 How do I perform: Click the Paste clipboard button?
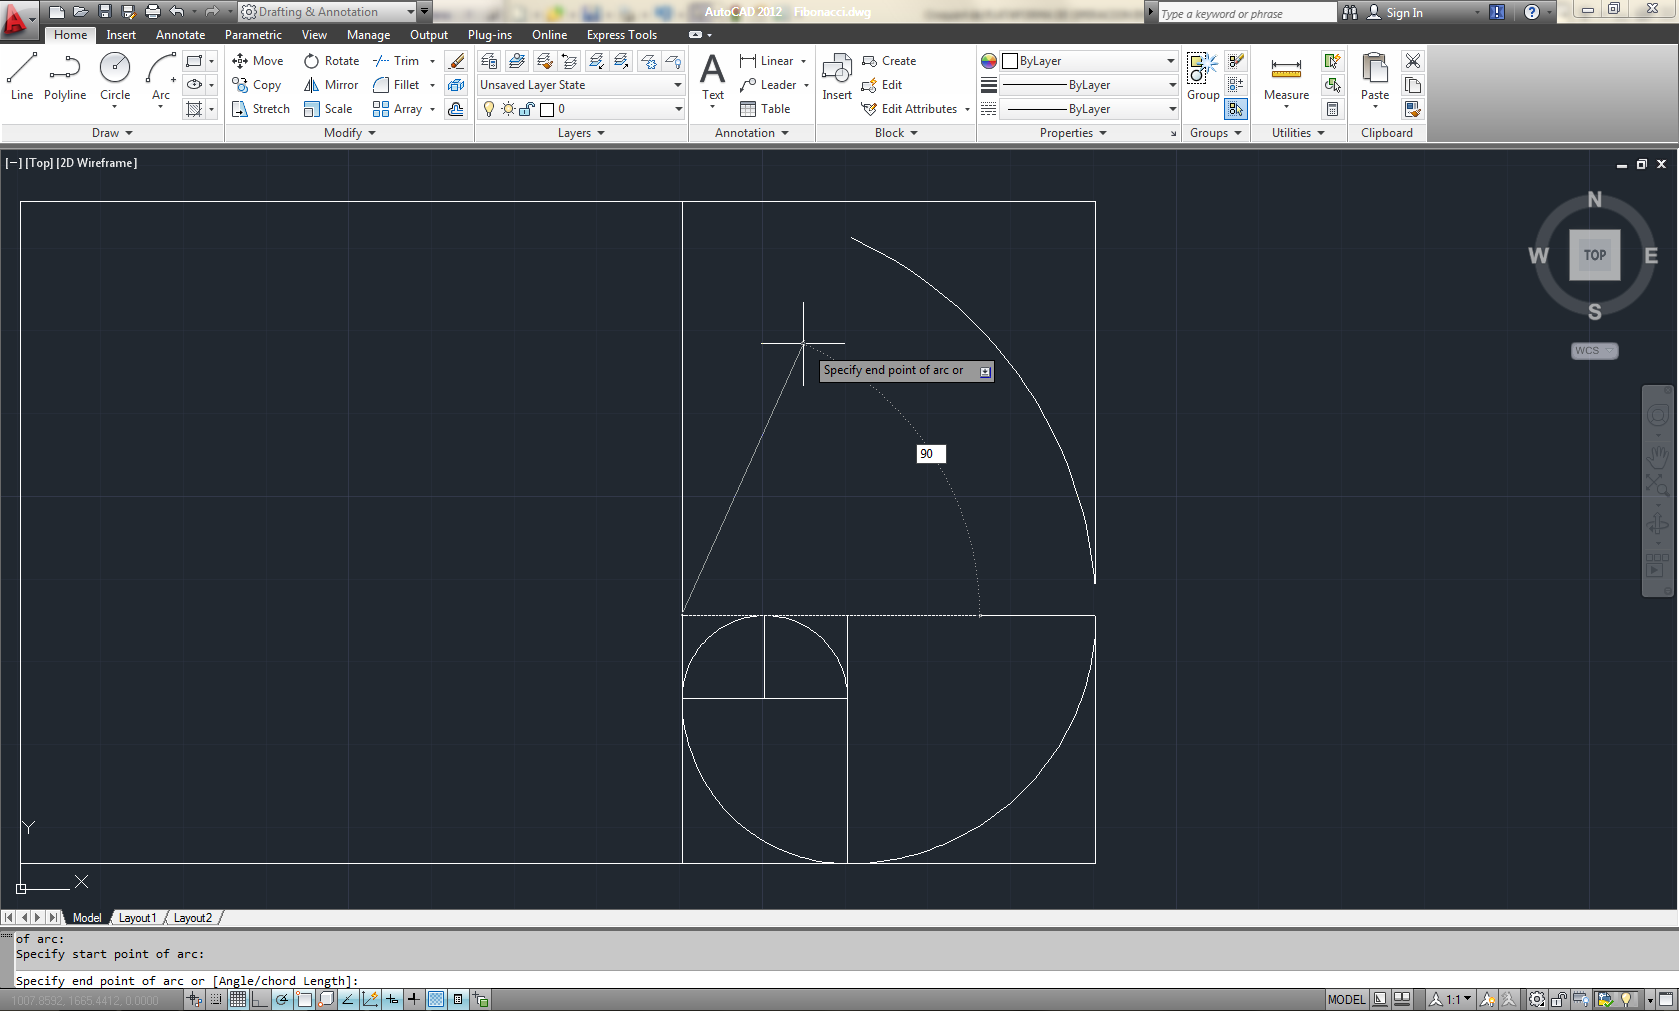(x=1375, y=77)
